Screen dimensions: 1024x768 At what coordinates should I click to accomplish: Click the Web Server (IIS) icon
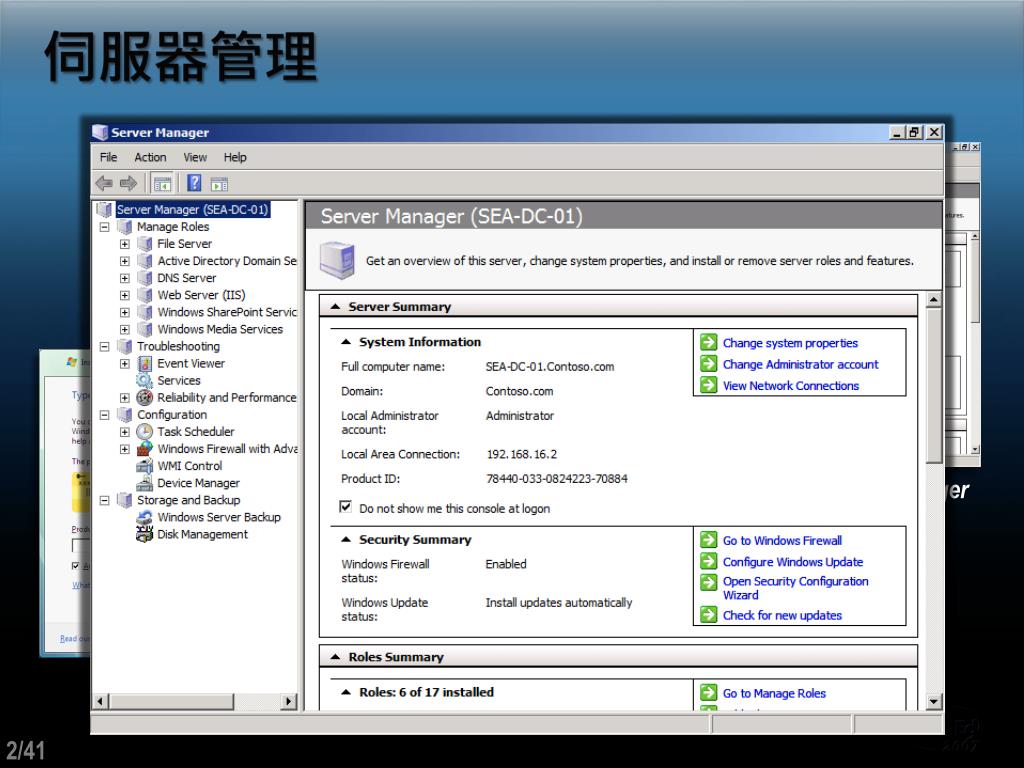[x=145, y=295]
